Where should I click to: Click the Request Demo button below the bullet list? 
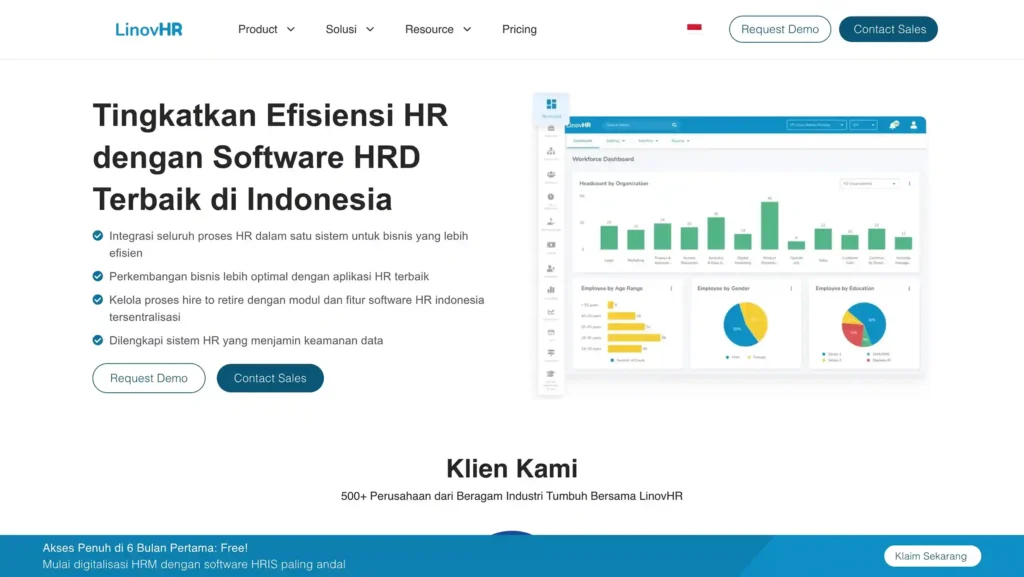(x=149, y=378)
